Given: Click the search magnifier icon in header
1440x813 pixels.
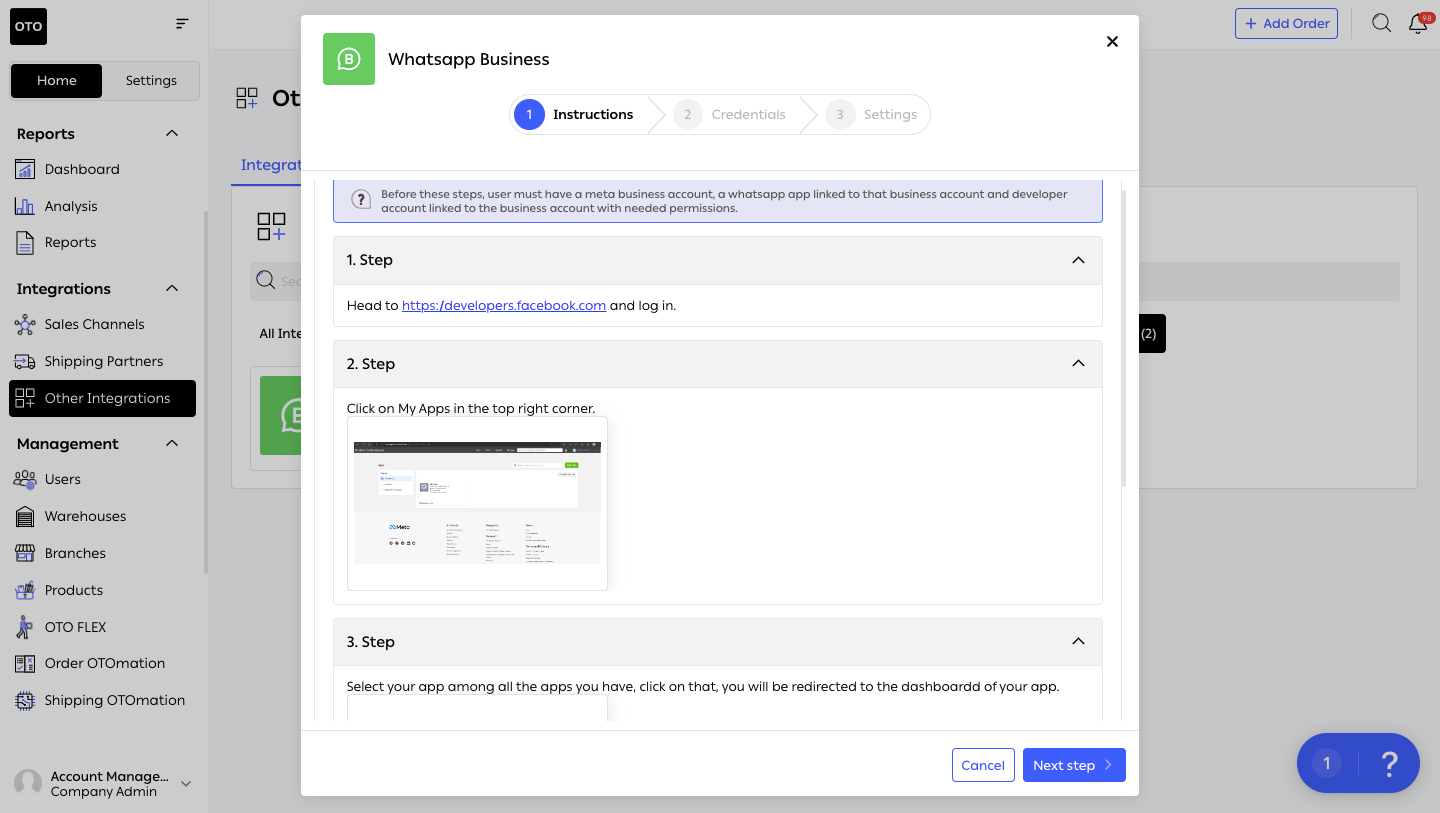Looking at the screenshot, I should click(1381, 23).
